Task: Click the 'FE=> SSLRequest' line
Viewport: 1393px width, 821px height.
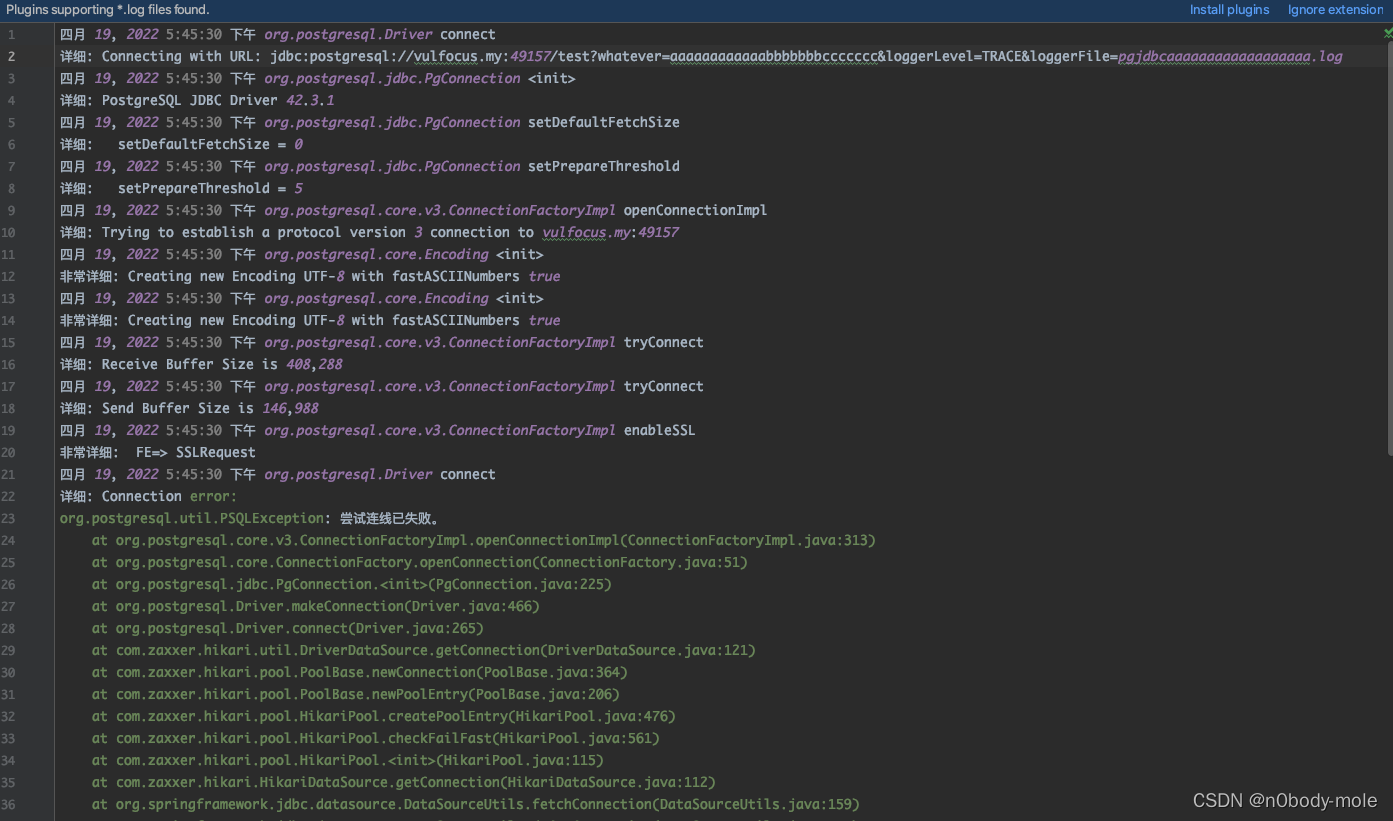Action: (x=157, y=452)
